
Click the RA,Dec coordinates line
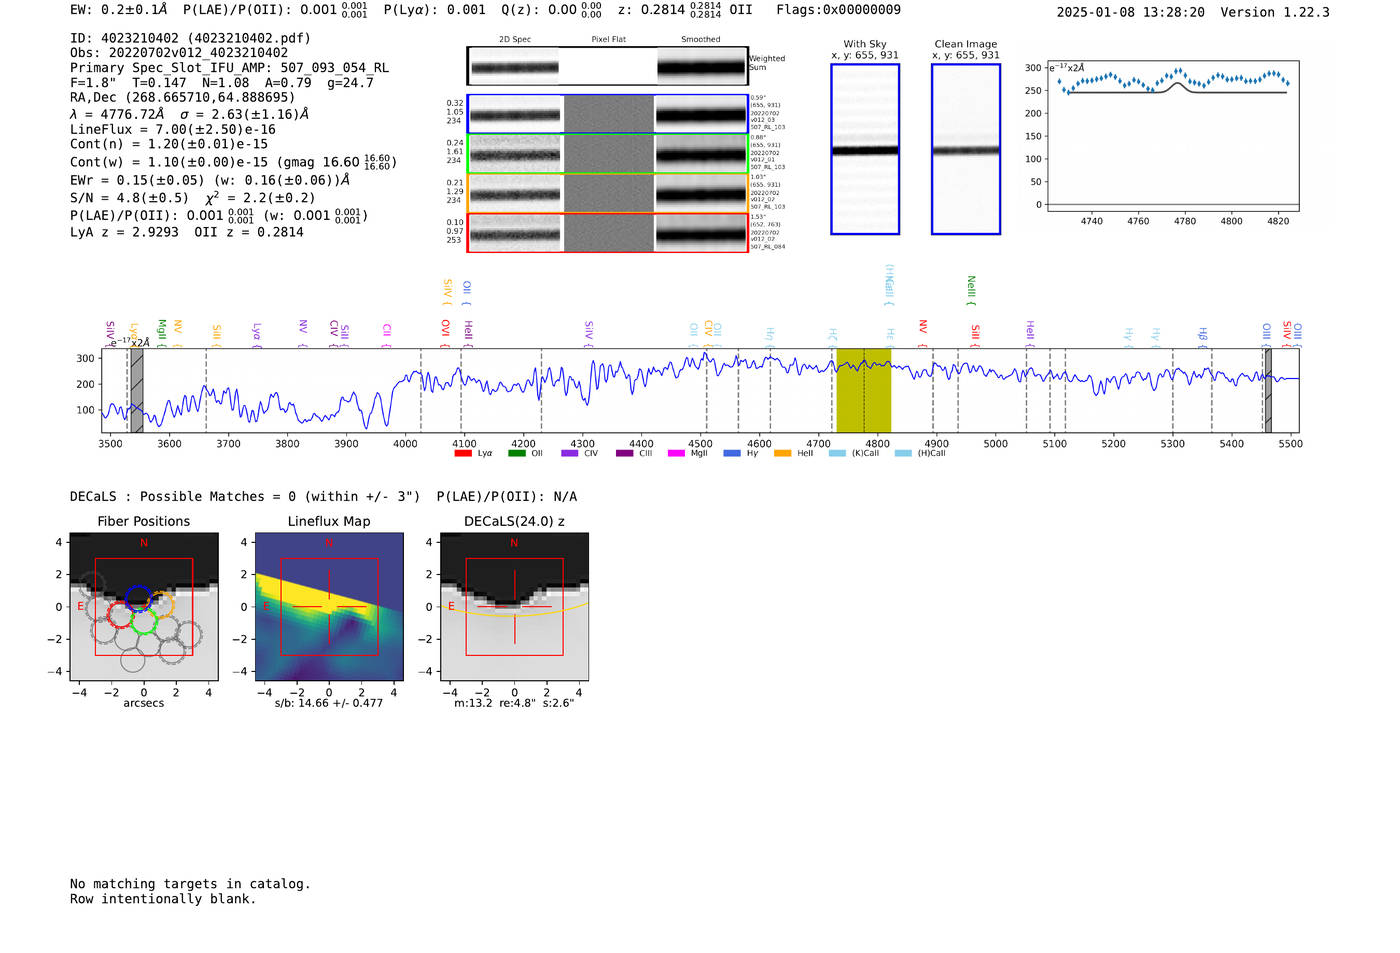pyautogui.click(x=183, y=98)
